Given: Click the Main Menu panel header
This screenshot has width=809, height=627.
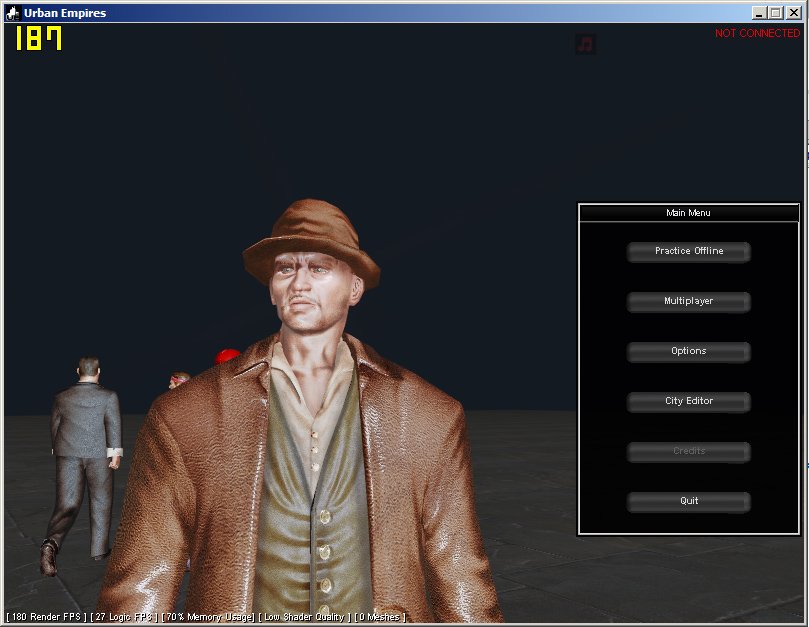Looking at the screenshot, I should click(x=688, y=213).
